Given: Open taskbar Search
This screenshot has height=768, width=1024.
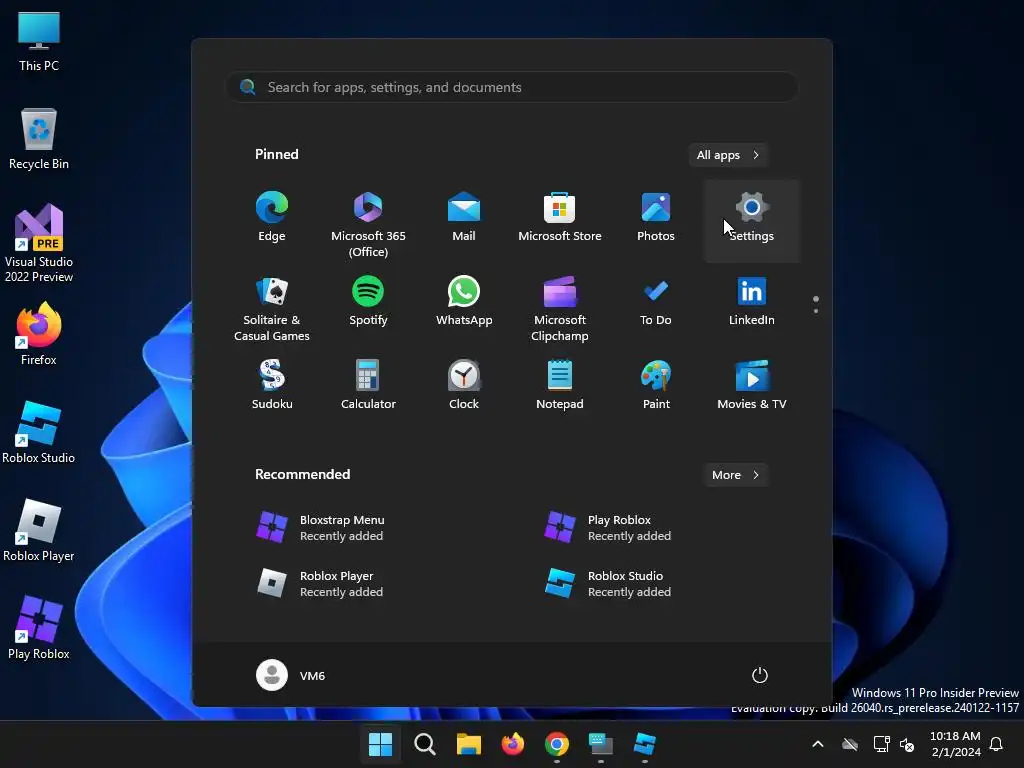Looking at the screenshot, I should [x=424, y=744].
